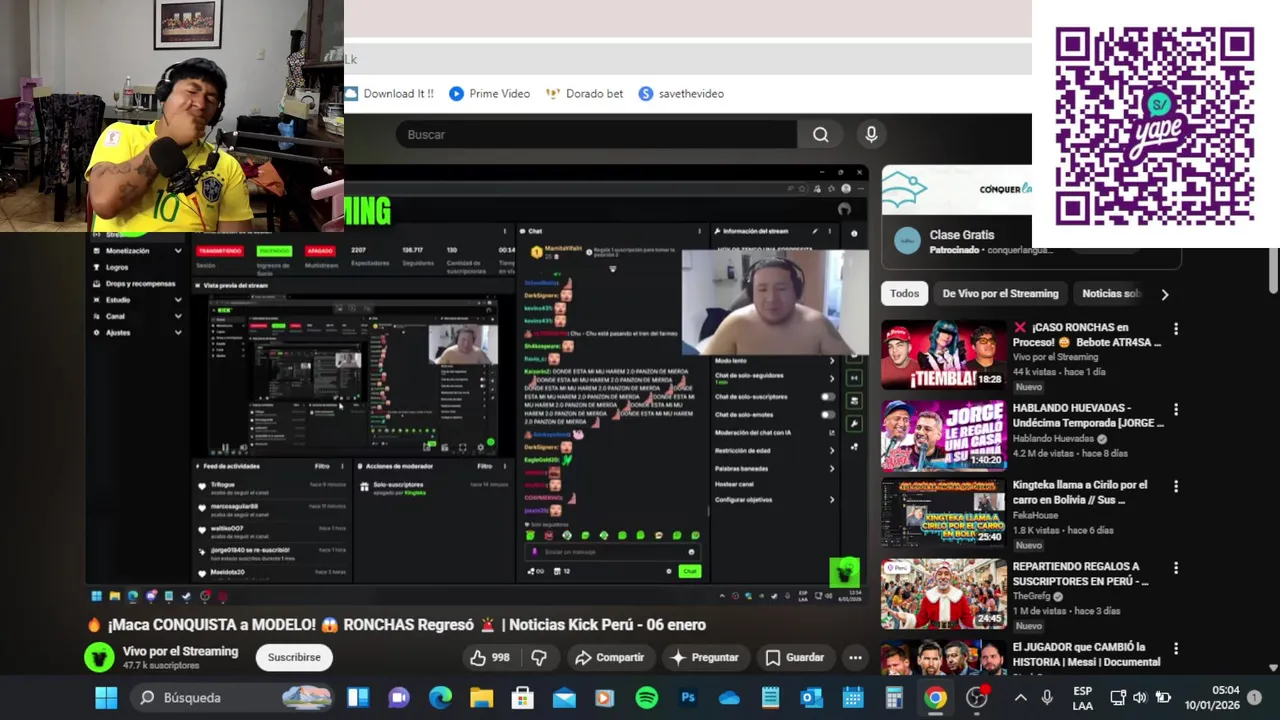Screen dimensions: 1280x720
Task: Select the Todos filter chip
Action: 904,294
